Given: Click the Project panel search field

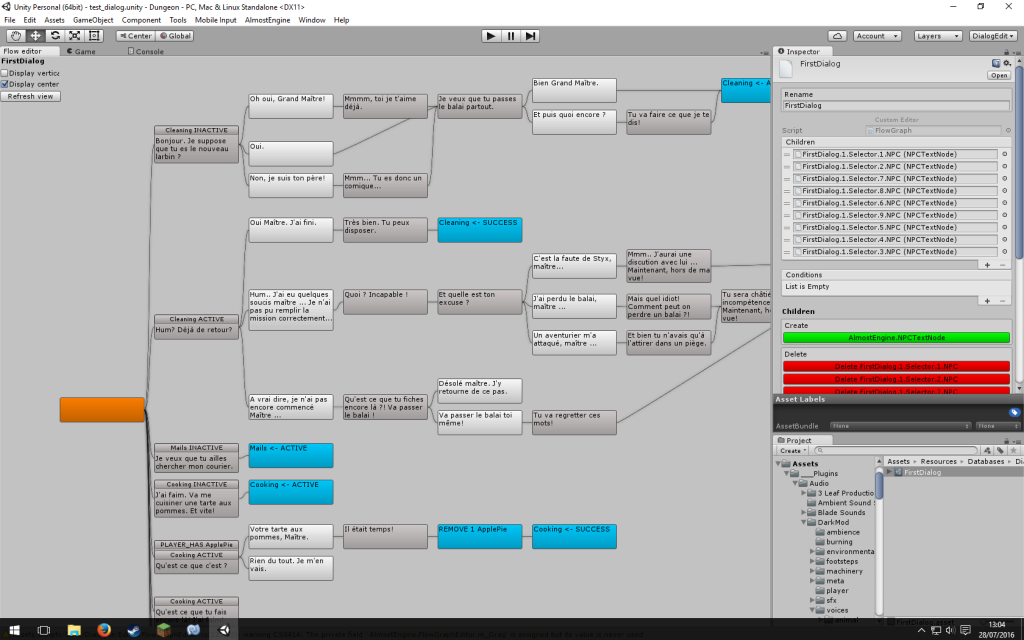Looking at the screenshot, I should [x=896, y=451].
